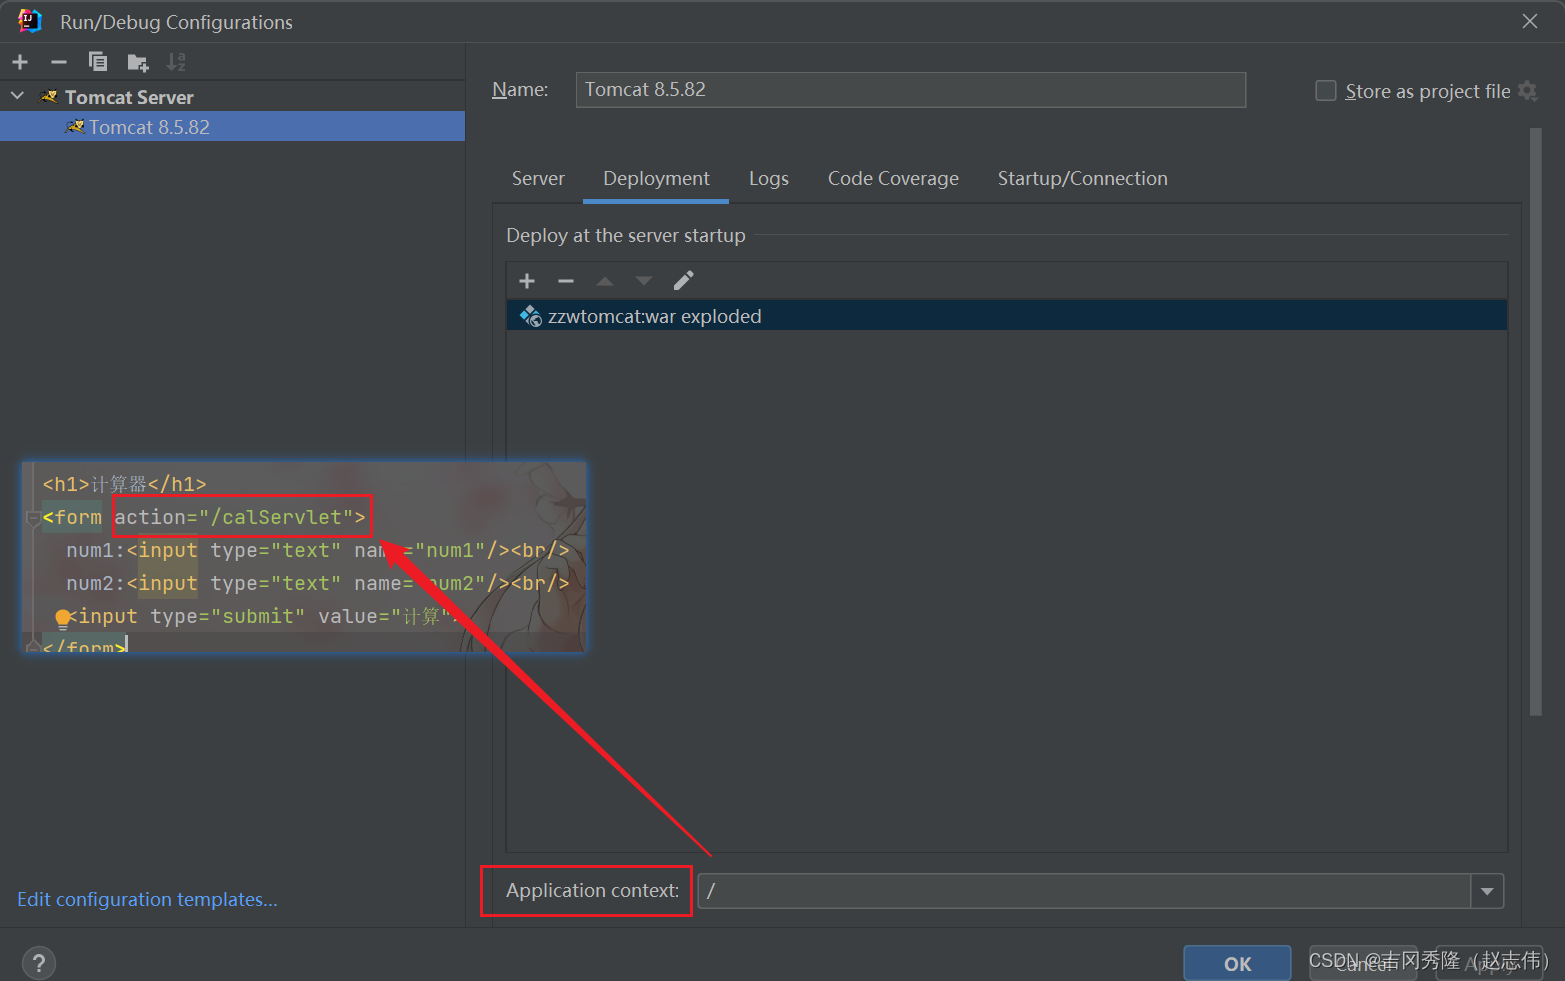Click the OK button
This screenshot has width=1565, height=981.
1237,963
